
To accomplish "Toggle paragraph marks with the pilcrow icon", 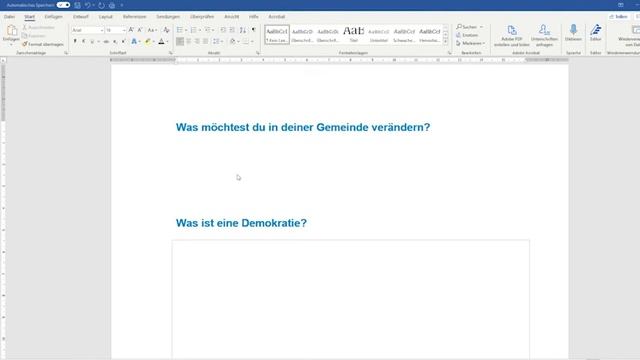I will pyautogui.click(x=253, y=30).
